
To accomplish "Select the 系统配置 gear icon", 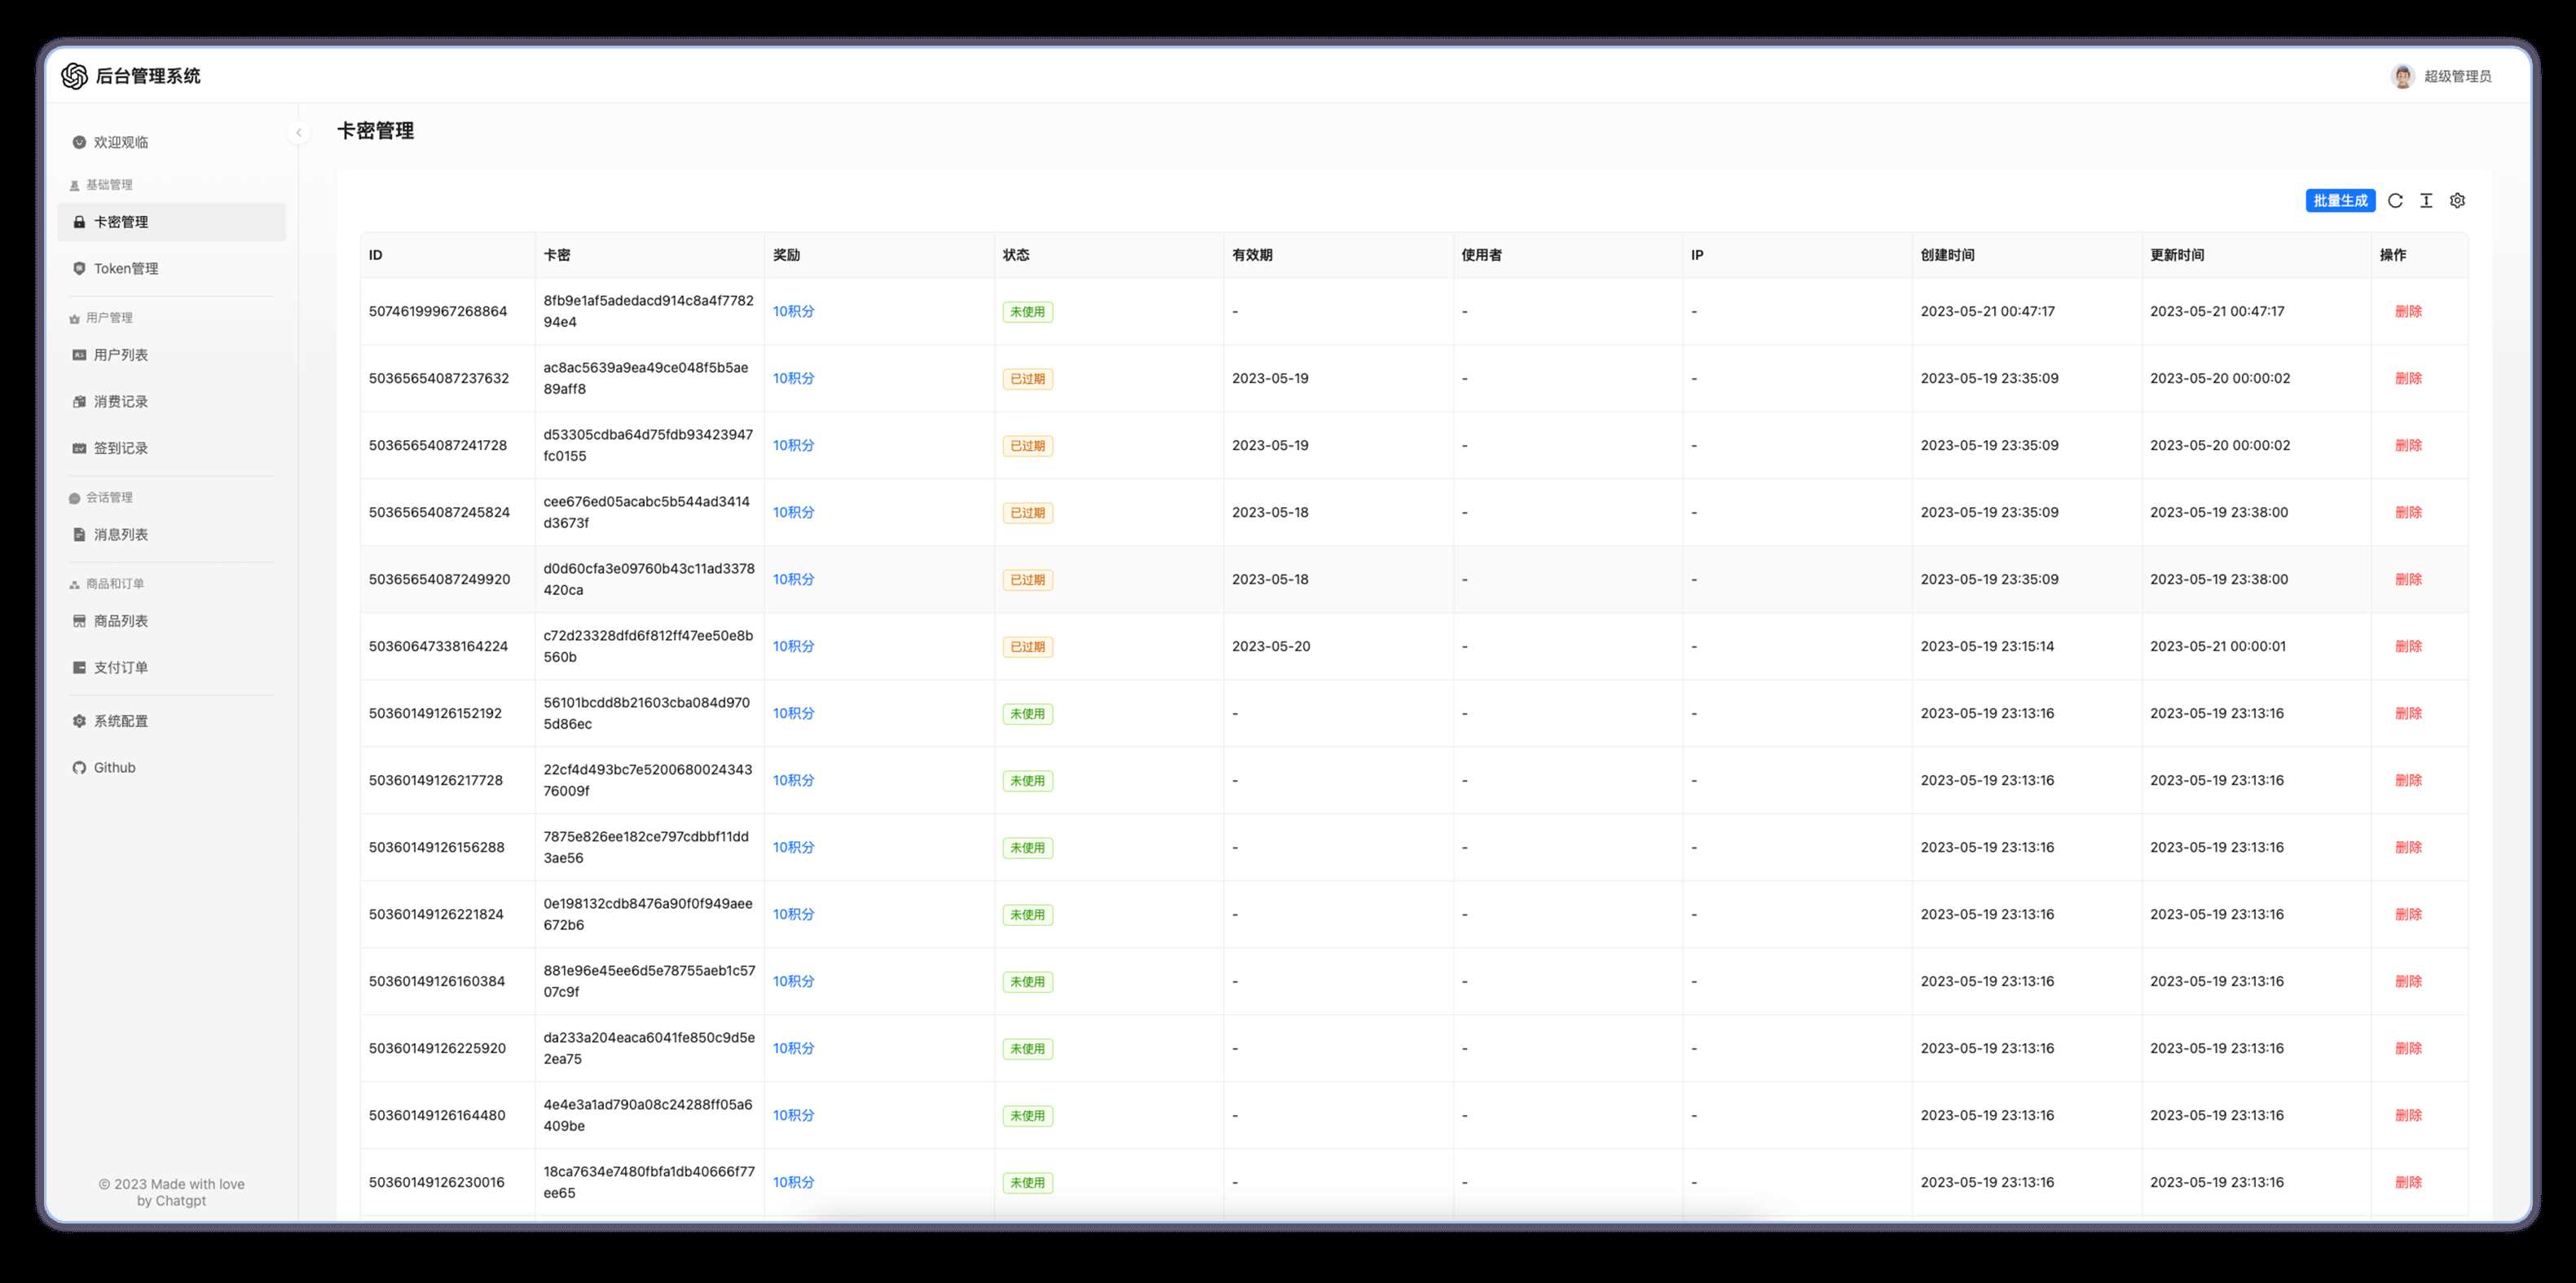I will point(78,720).
